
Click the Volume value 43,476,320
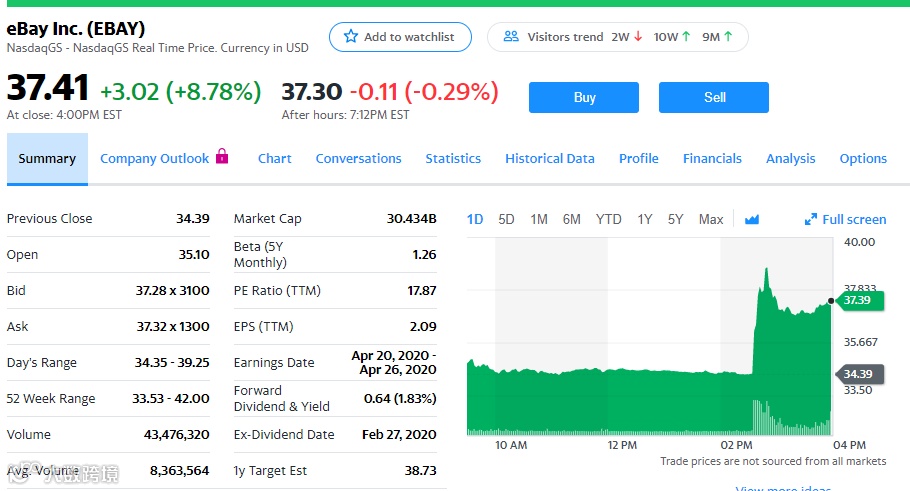point(176,434)
